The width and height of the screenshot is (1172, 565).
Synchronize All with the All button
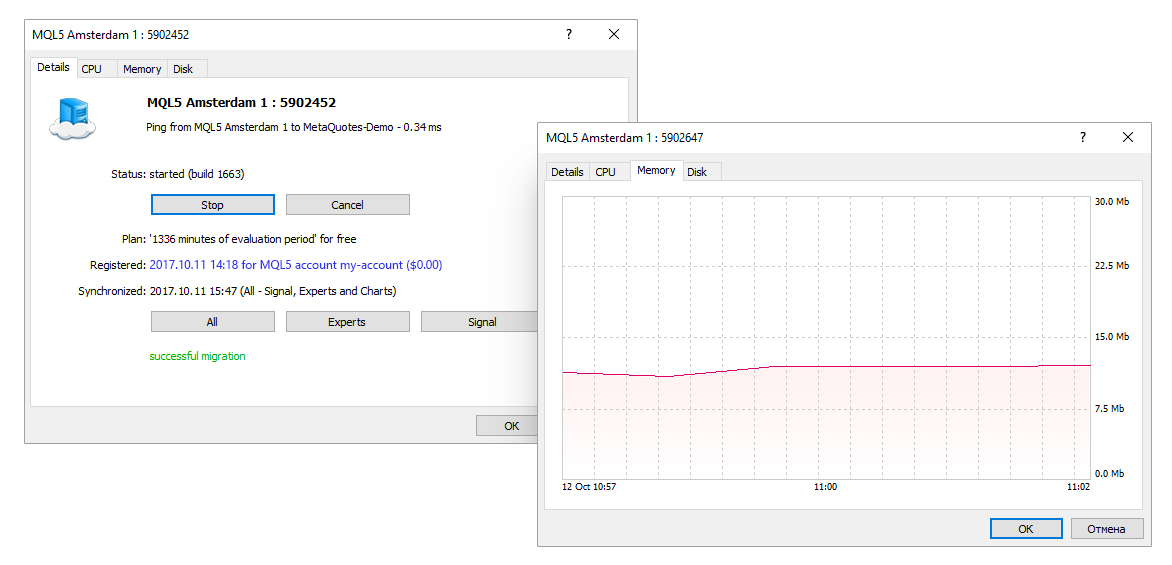coord(212,322)
